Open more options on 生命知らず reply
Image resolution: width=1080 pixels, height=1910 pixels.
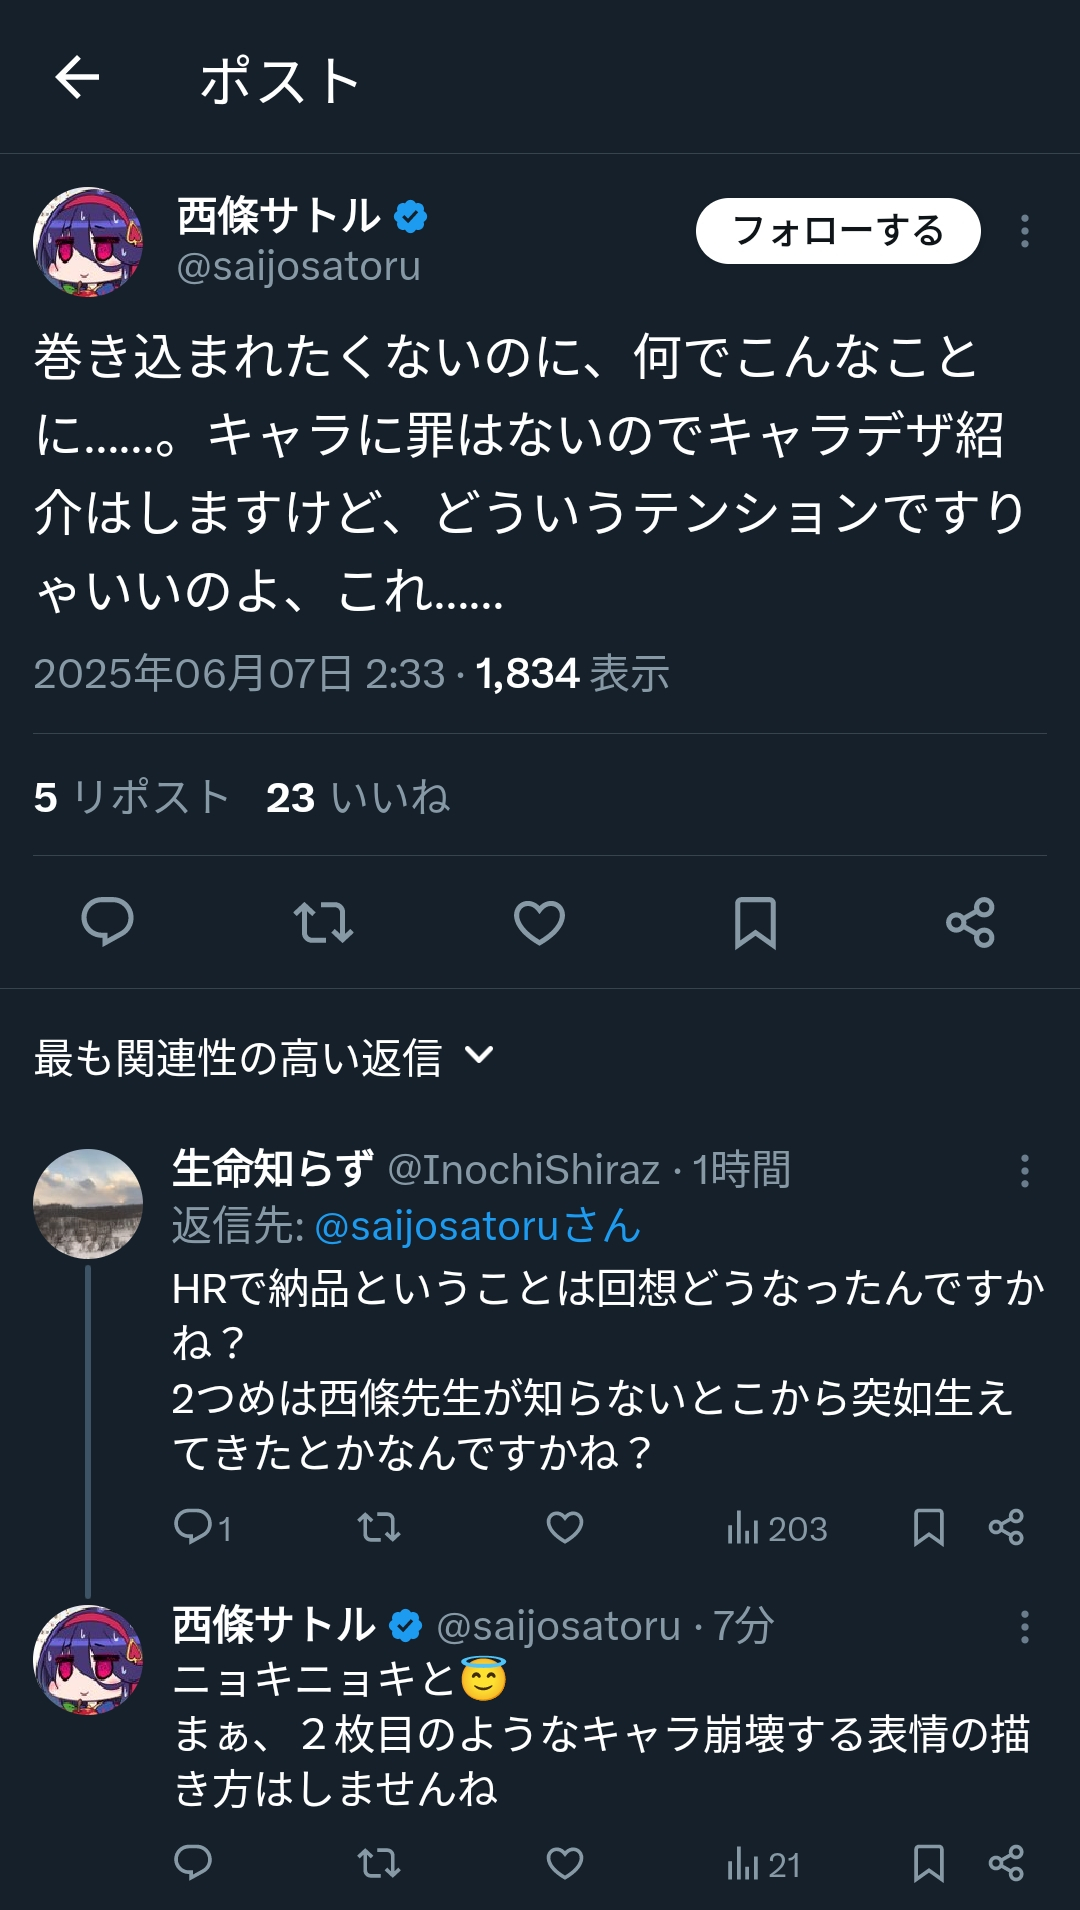[x=1024, y=1170]
